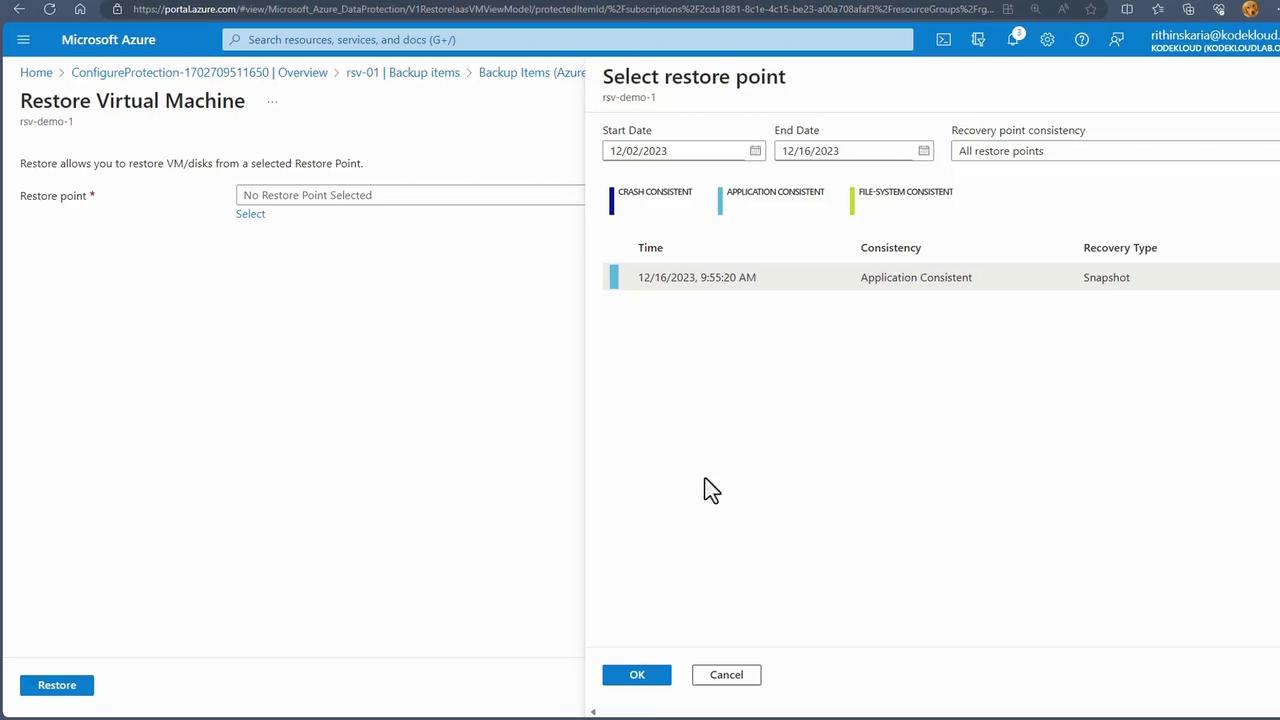This screenshot has height=720, width=1280.
Task: Open the browser split screen icon
Action: click(x=1127, y=9)
